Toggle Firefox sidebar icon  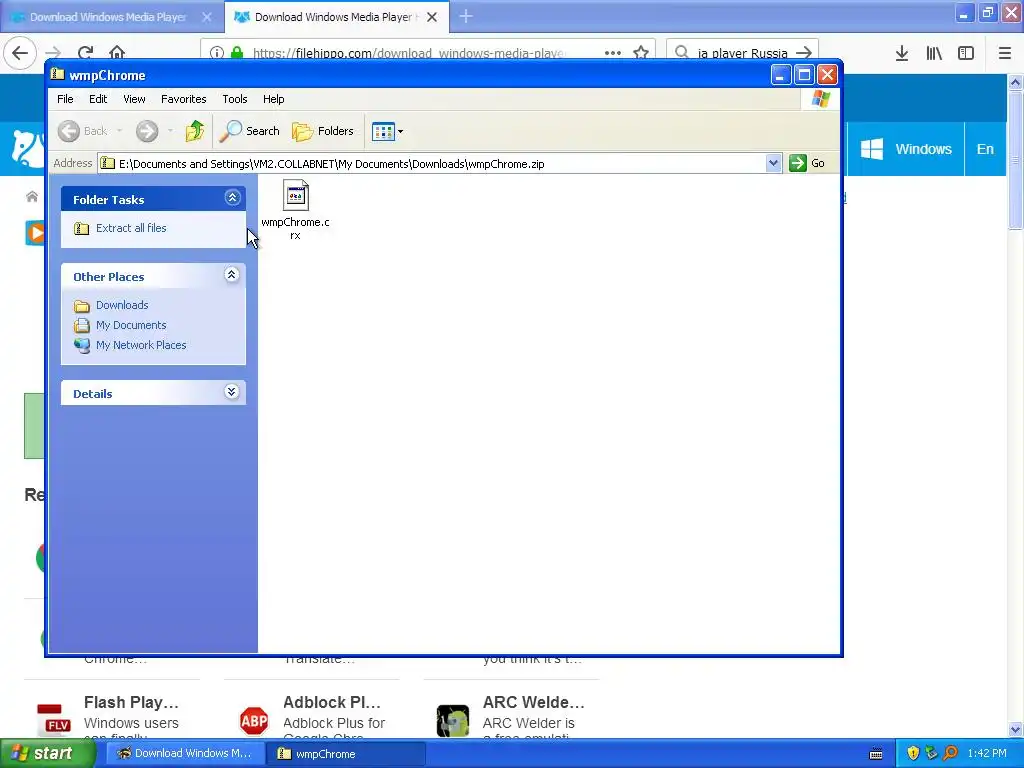[966, 53]
